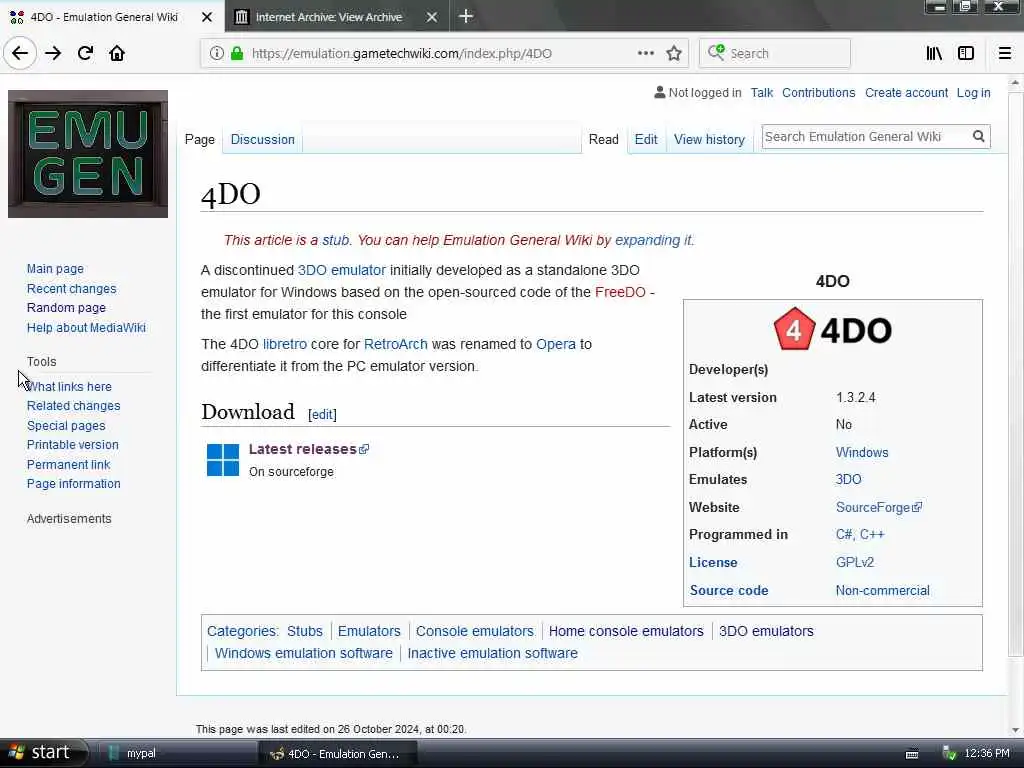The image size is (1024, 768).
Task: Go back to the previous page
Action: [20, 54]
